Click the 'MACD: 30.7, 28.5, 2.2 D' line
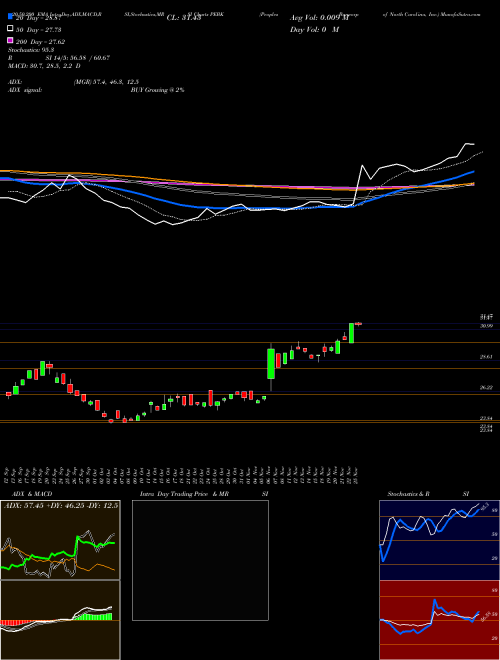500x660 pixels. click(x=44, y=66)
